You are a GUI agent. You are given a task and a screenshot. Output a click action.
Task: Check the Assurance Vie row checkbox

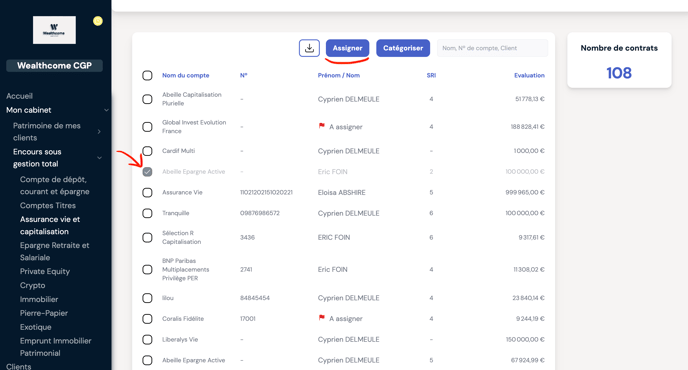tap(147, 193)
